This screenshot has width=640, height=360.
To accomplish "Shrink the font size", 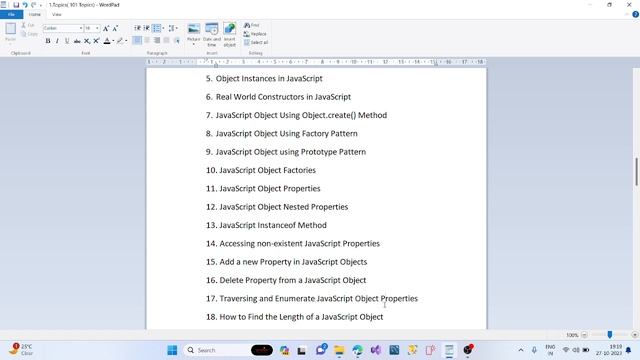I will (115, 28).
